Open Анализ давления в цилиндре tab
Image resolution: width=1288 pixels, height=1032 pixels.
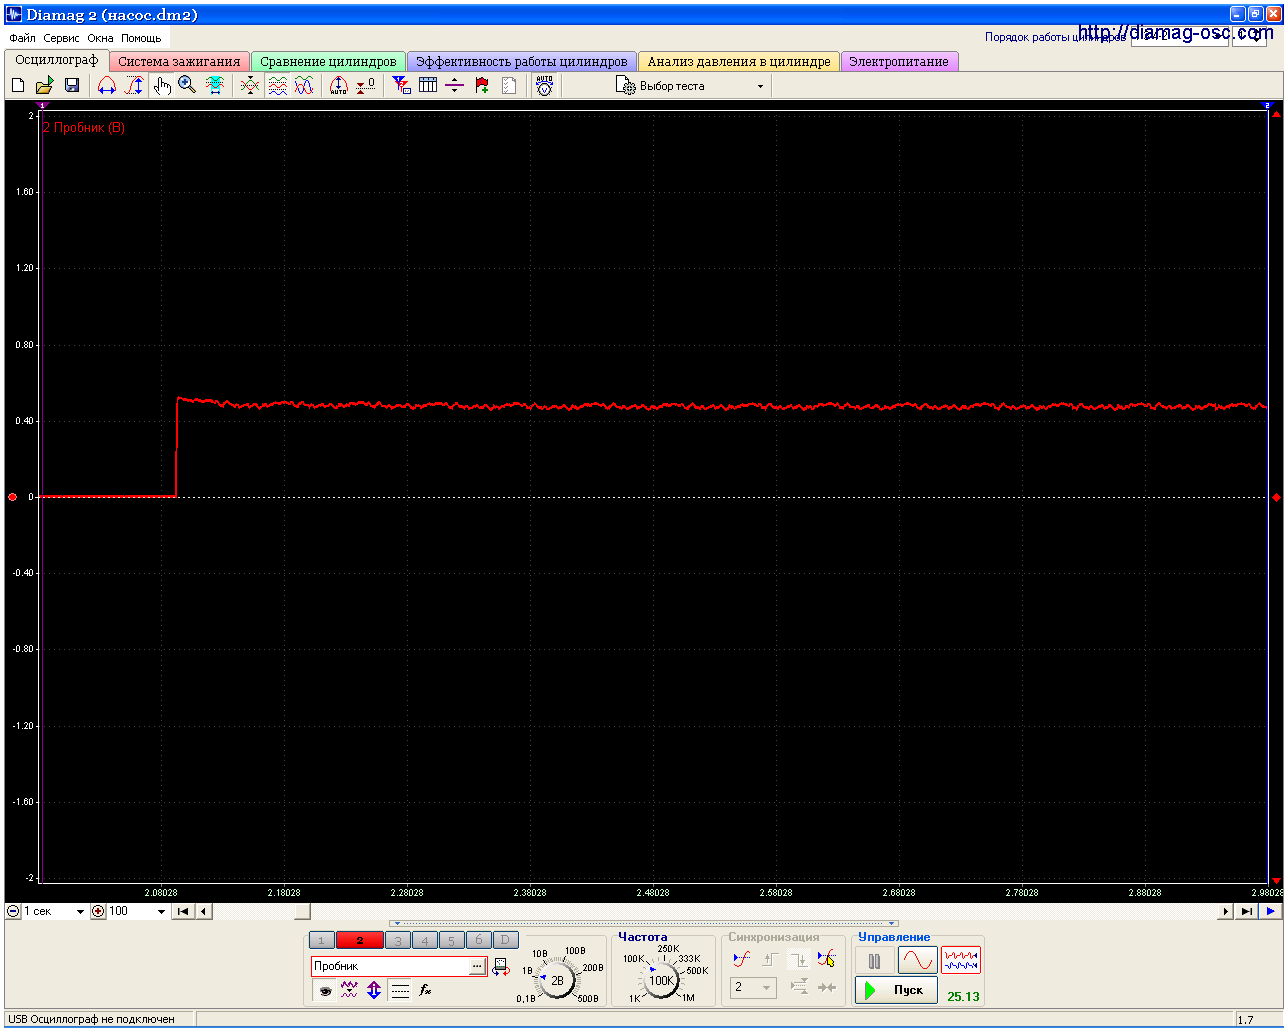739,61
